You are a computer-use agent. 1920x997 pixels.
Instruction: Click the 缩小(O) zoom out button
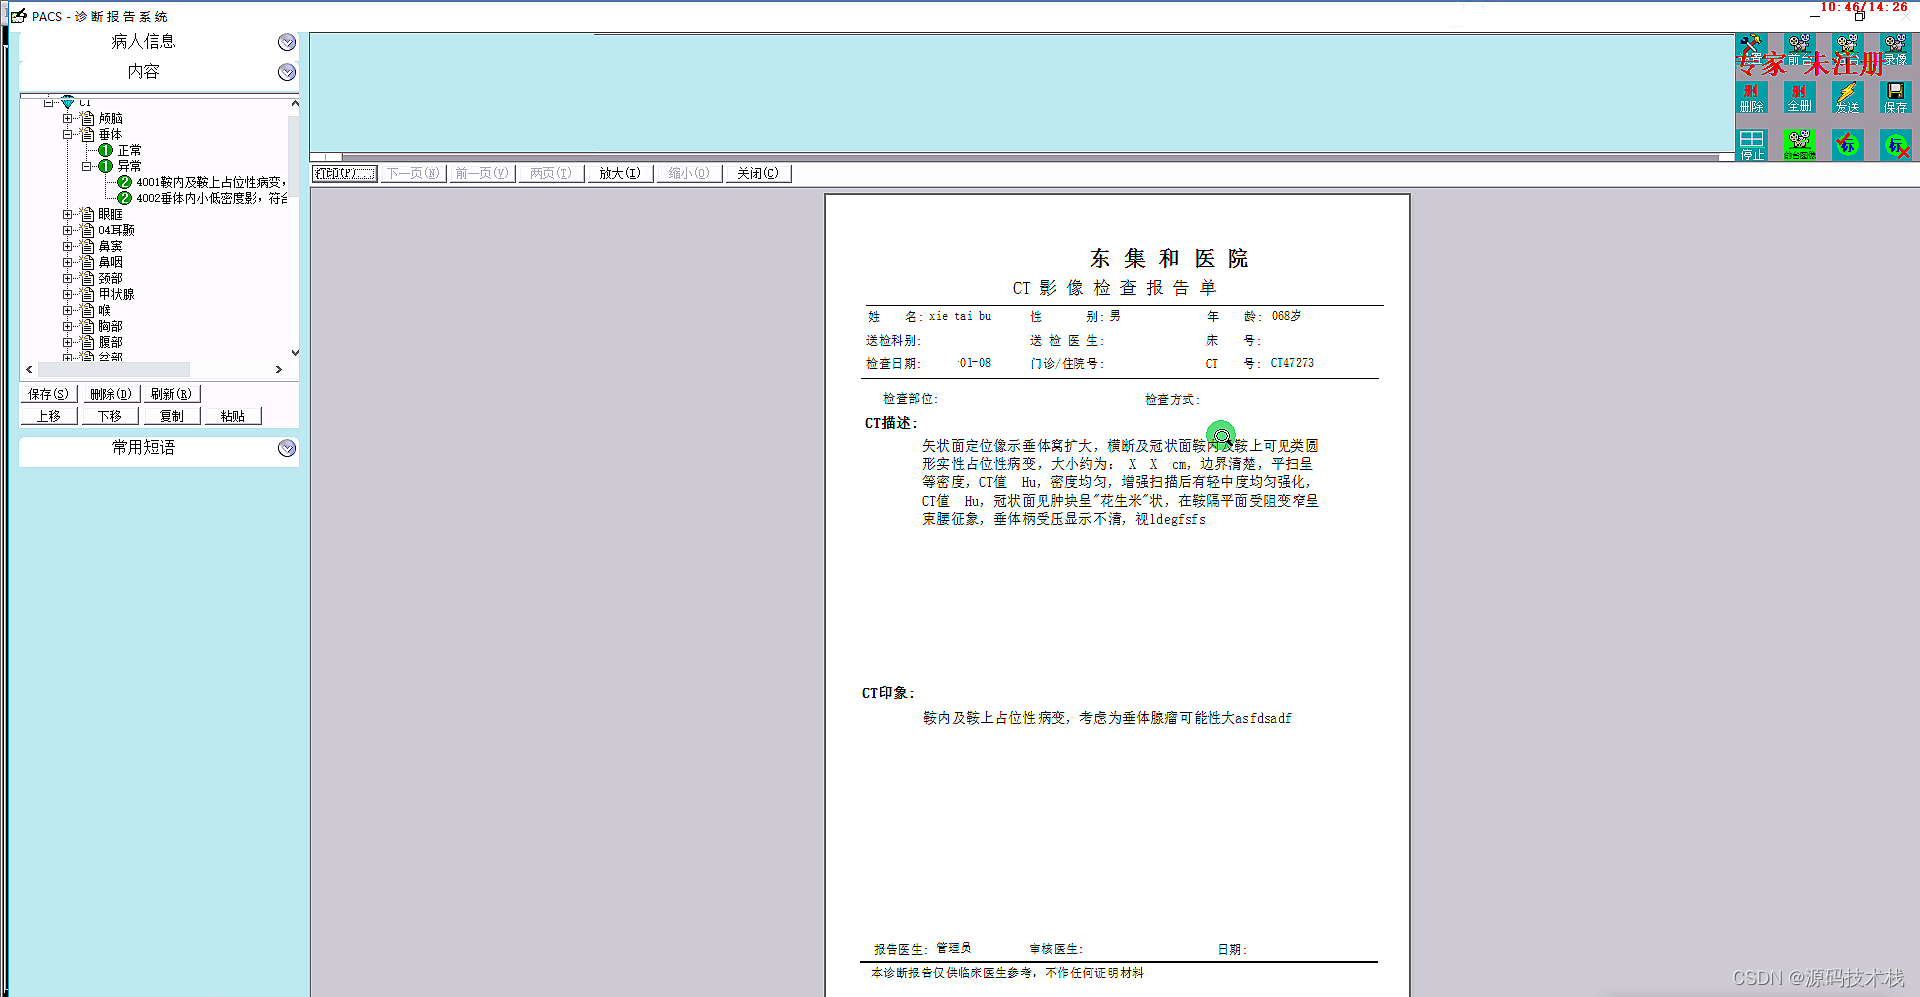(689, 173)
